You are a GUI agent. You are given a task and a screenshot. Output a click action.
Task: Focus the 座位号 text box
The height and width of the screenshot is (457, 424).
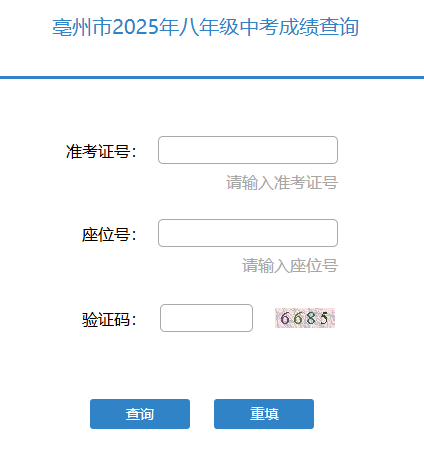click(248, 233)
